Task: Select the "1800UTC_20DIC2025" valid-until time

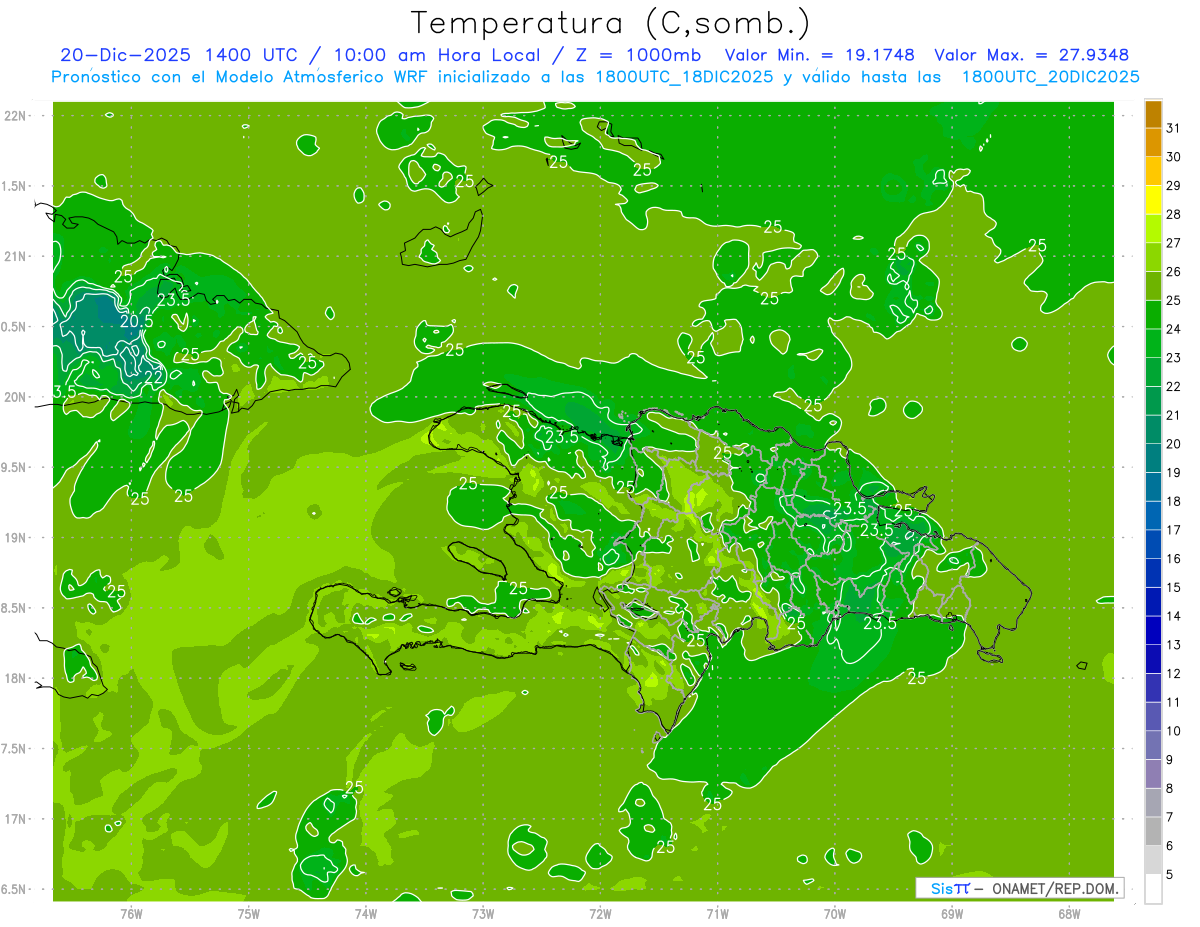Action: tap(1051, 77)
